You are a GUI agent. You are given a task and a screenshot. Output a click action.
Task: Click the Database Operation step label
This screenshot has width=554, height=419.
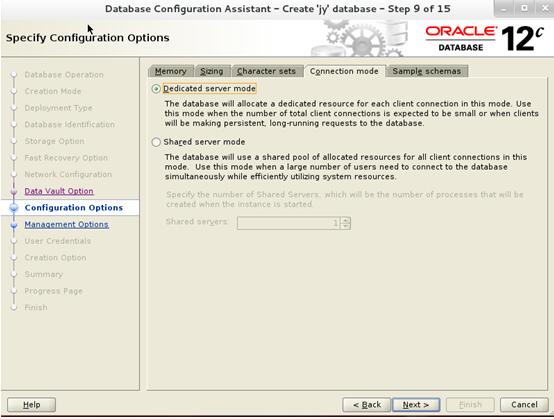pos(64,75)
